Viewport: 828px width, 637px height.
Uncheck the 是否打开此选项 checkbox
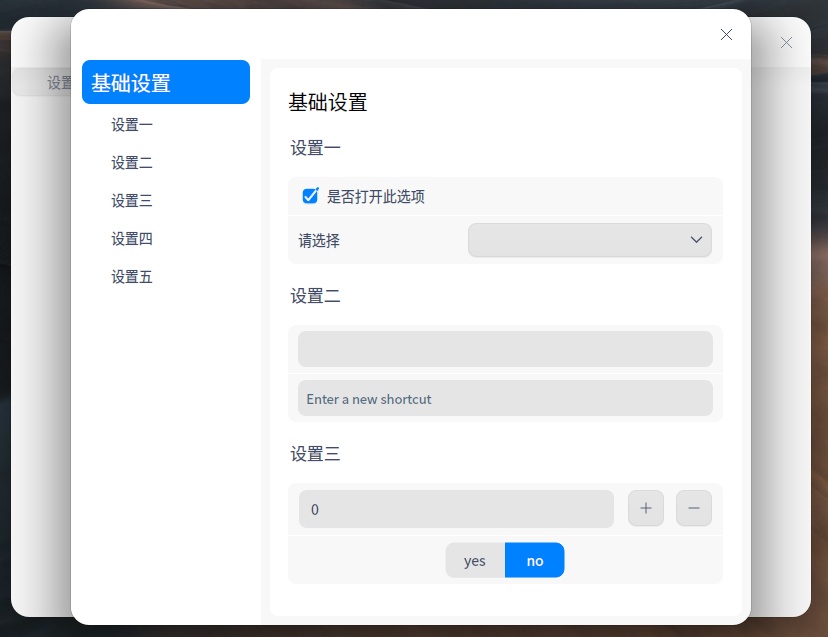(310, 196)
